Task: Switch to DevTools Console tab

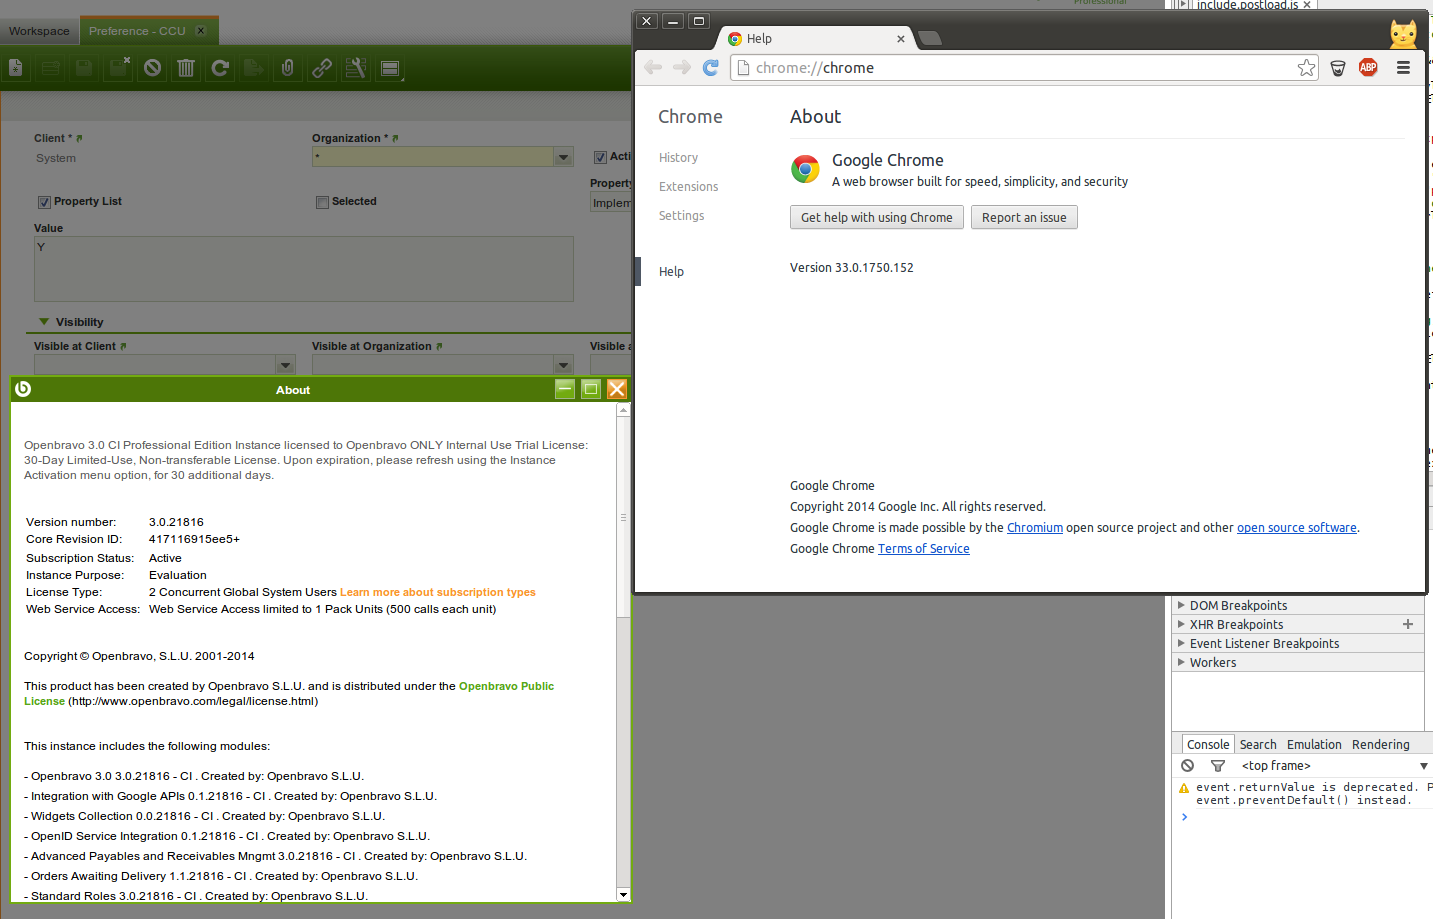Action: tap(1208, 744)
